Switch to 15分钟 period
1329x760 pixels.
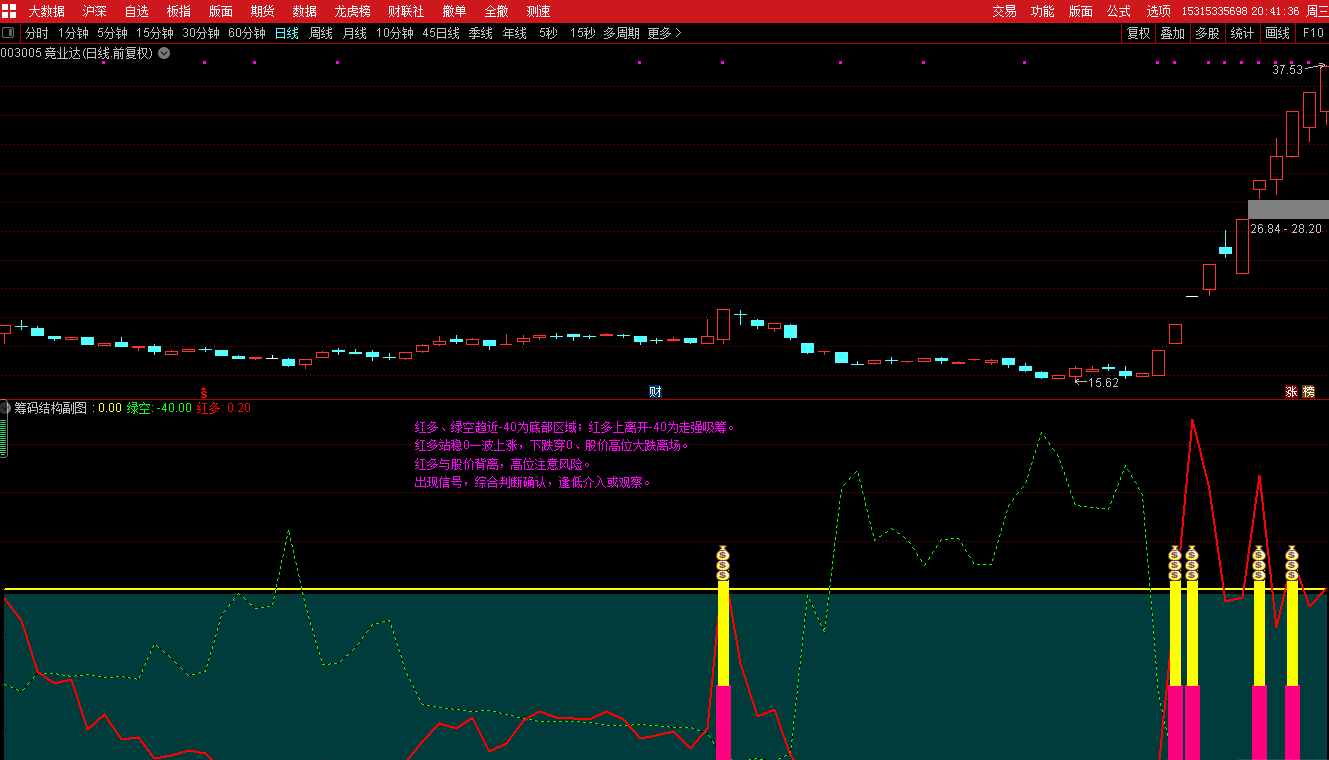155,33
